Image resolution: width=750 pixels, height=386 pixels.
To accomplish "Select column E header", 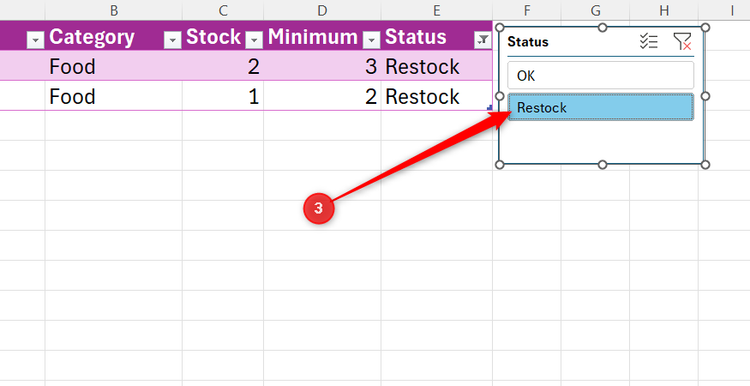I will 437,10.
